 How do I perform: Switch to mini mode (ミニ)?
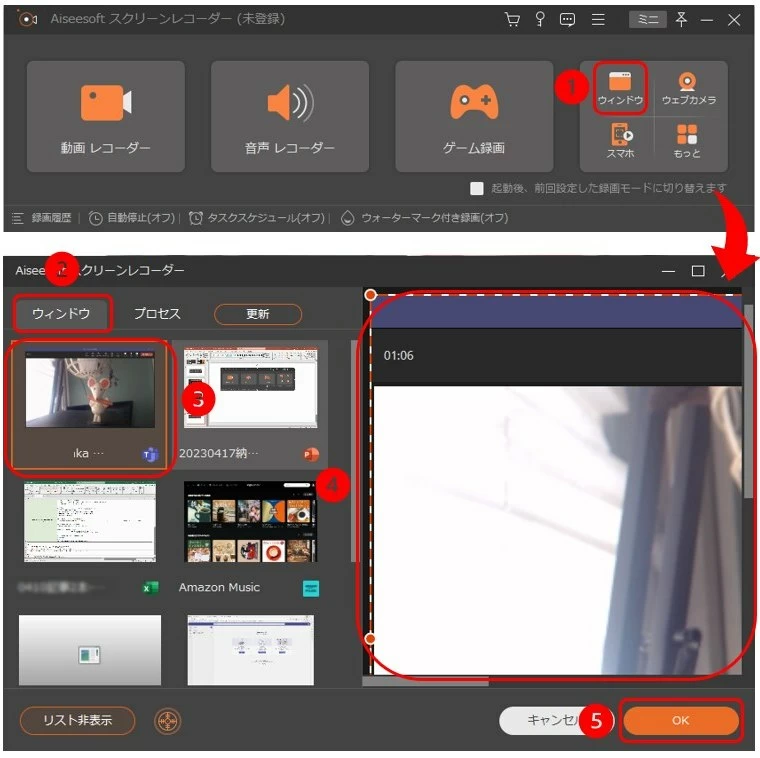point(648,19)
